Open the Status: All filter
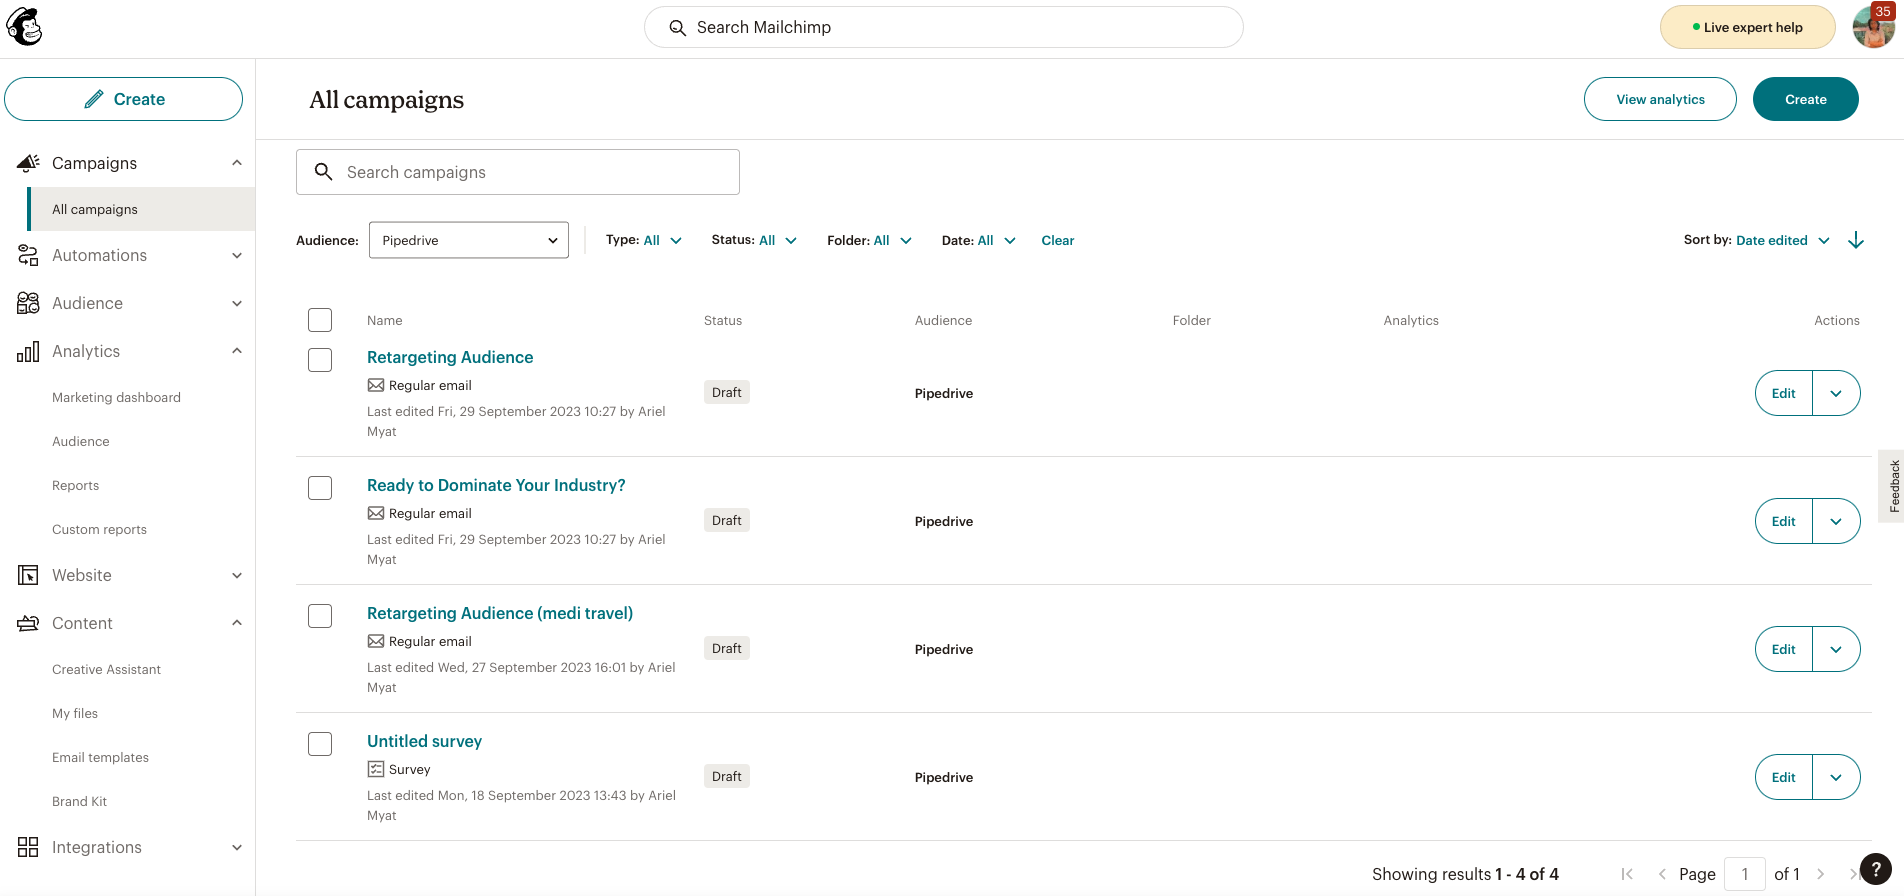1904x896 pixels. pyautogui.click(x=754, y=240)
